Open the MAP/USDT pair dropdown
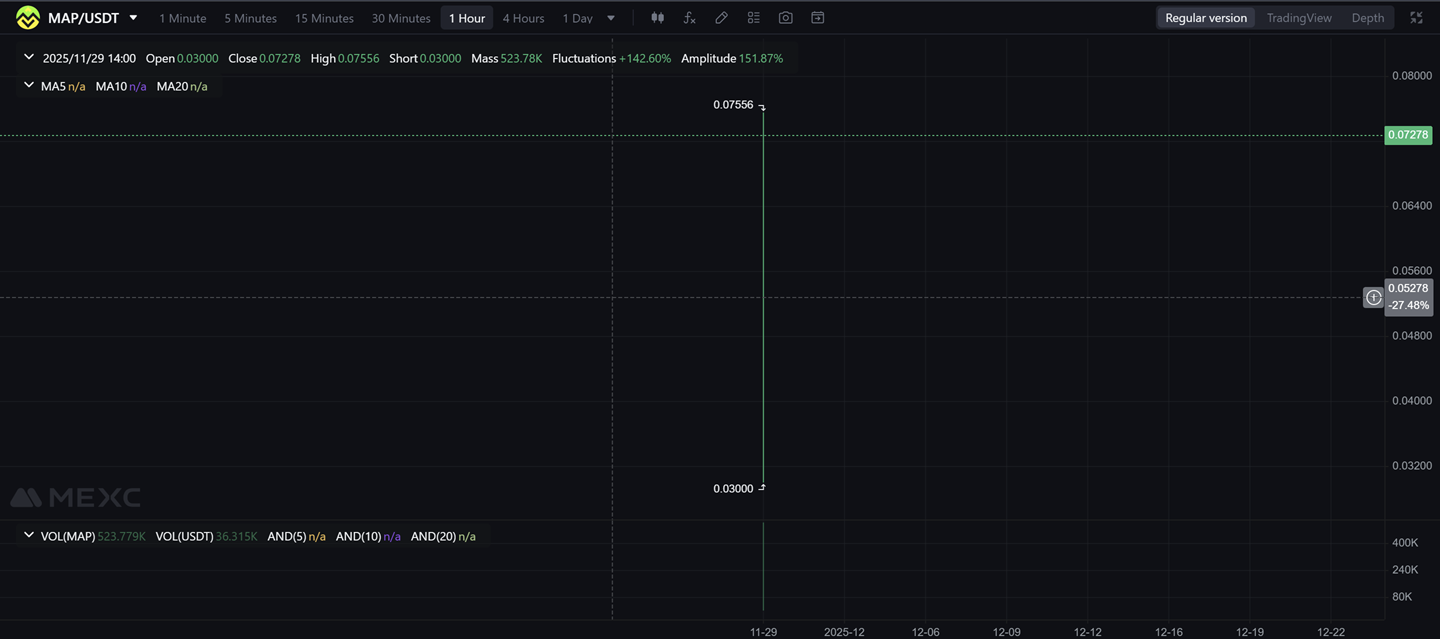 coord(133,18)
